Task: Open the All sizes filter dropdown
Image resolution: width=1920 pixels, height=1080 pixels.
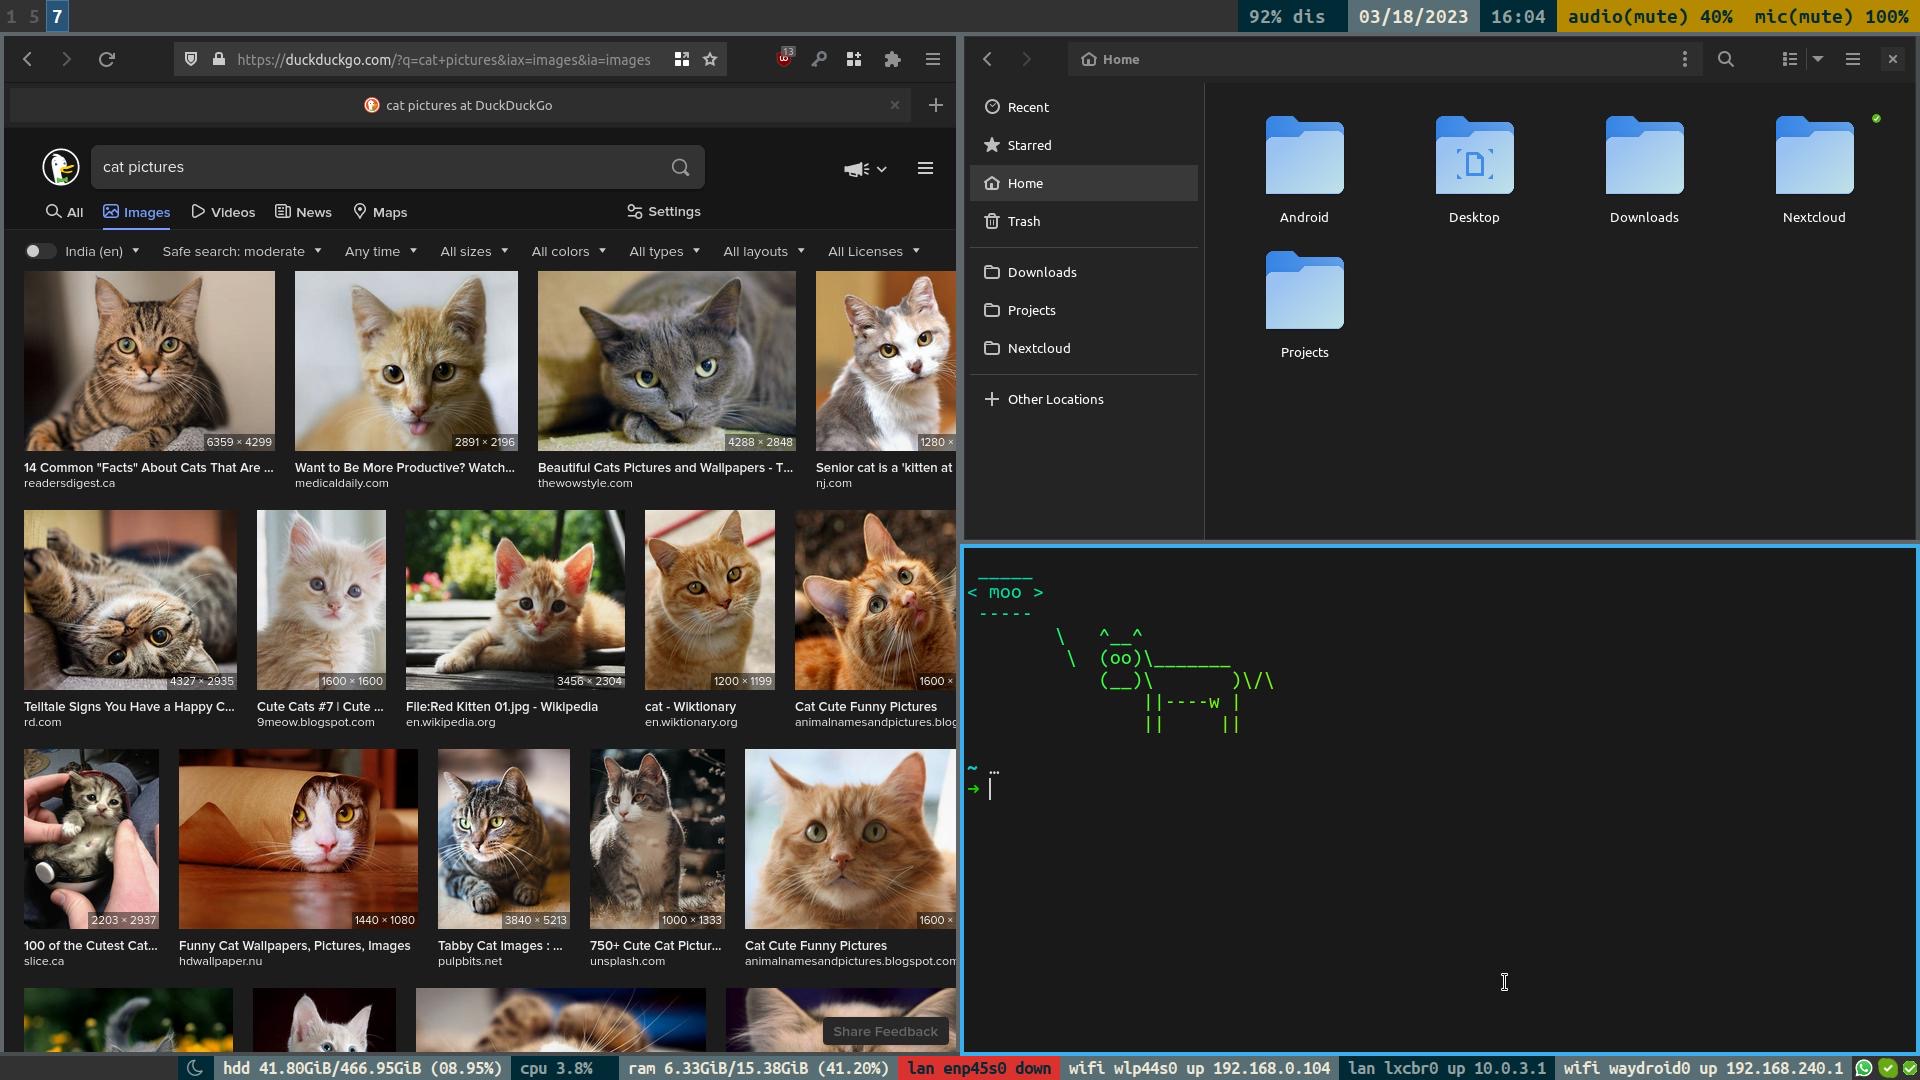Action: click(473, 252)
